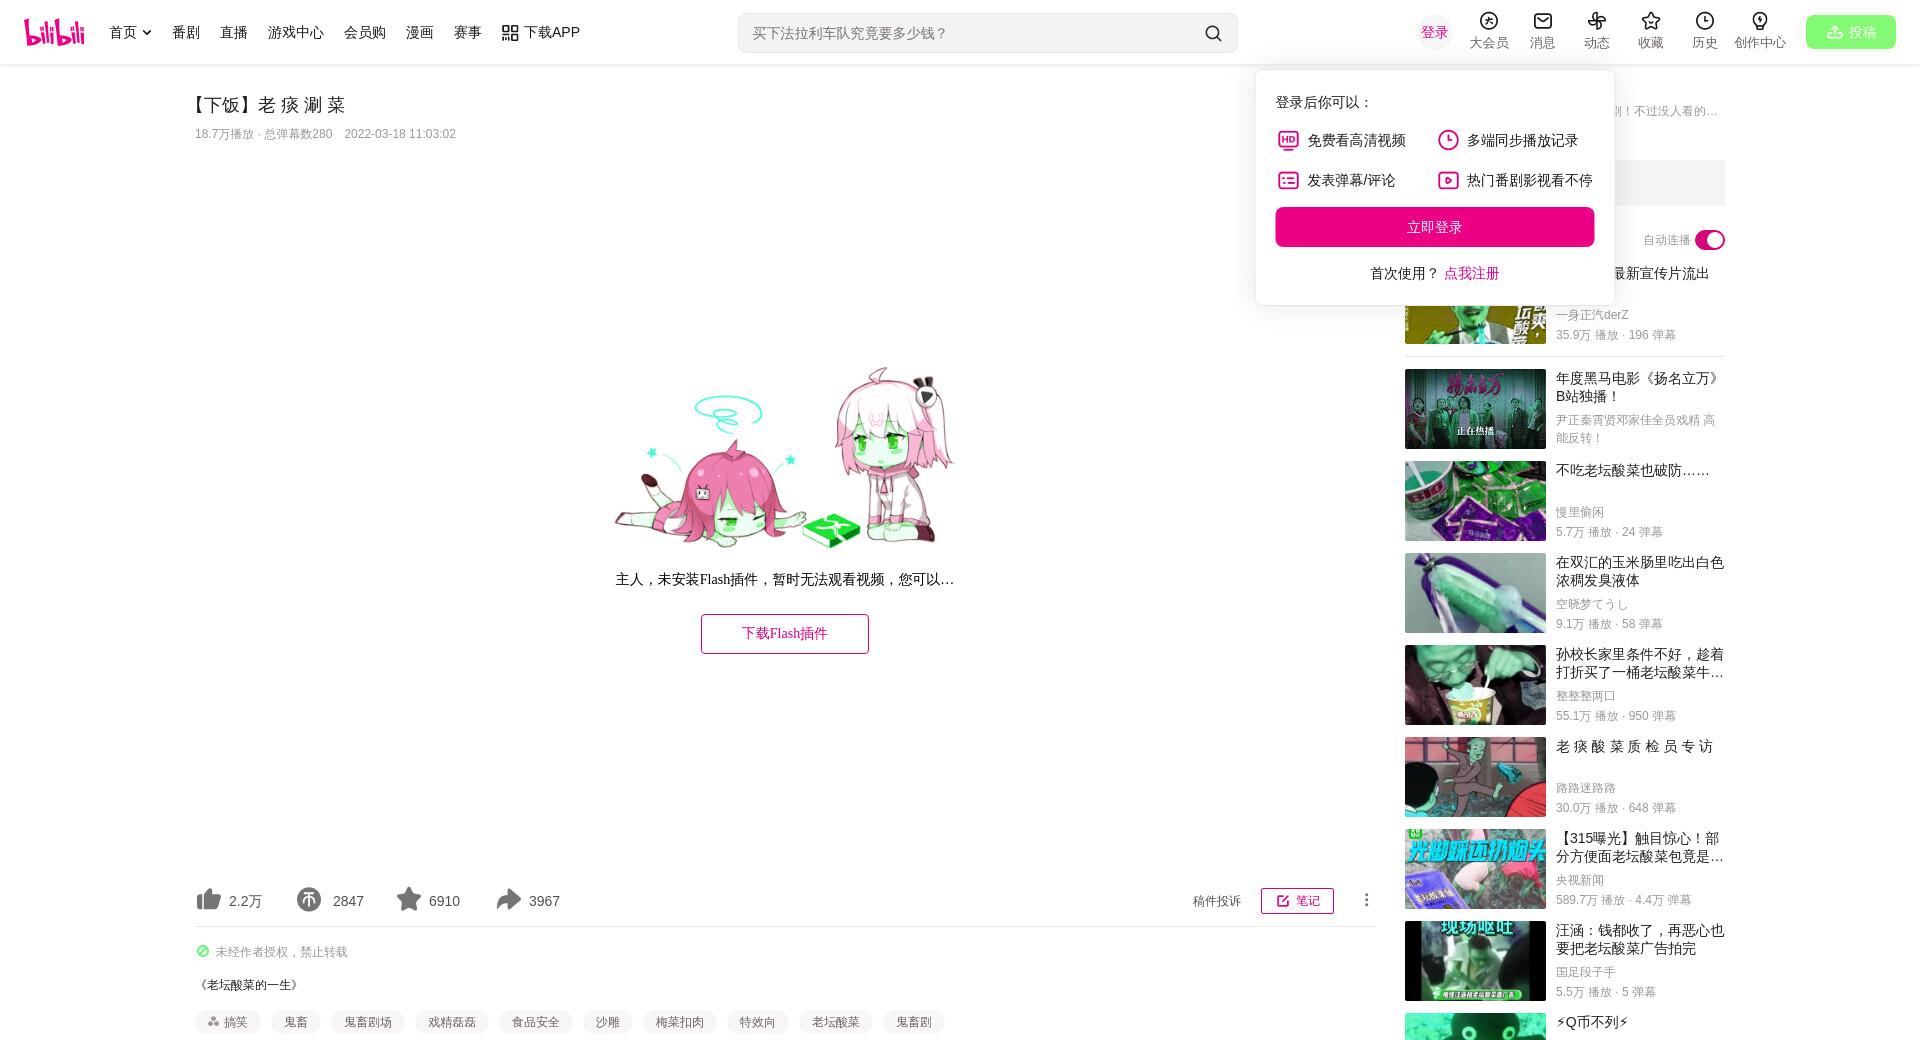The width and height of the screenshot is (1920, 1040).
Task: Select the 鬼畜 tag
Action: (296, 1022)
